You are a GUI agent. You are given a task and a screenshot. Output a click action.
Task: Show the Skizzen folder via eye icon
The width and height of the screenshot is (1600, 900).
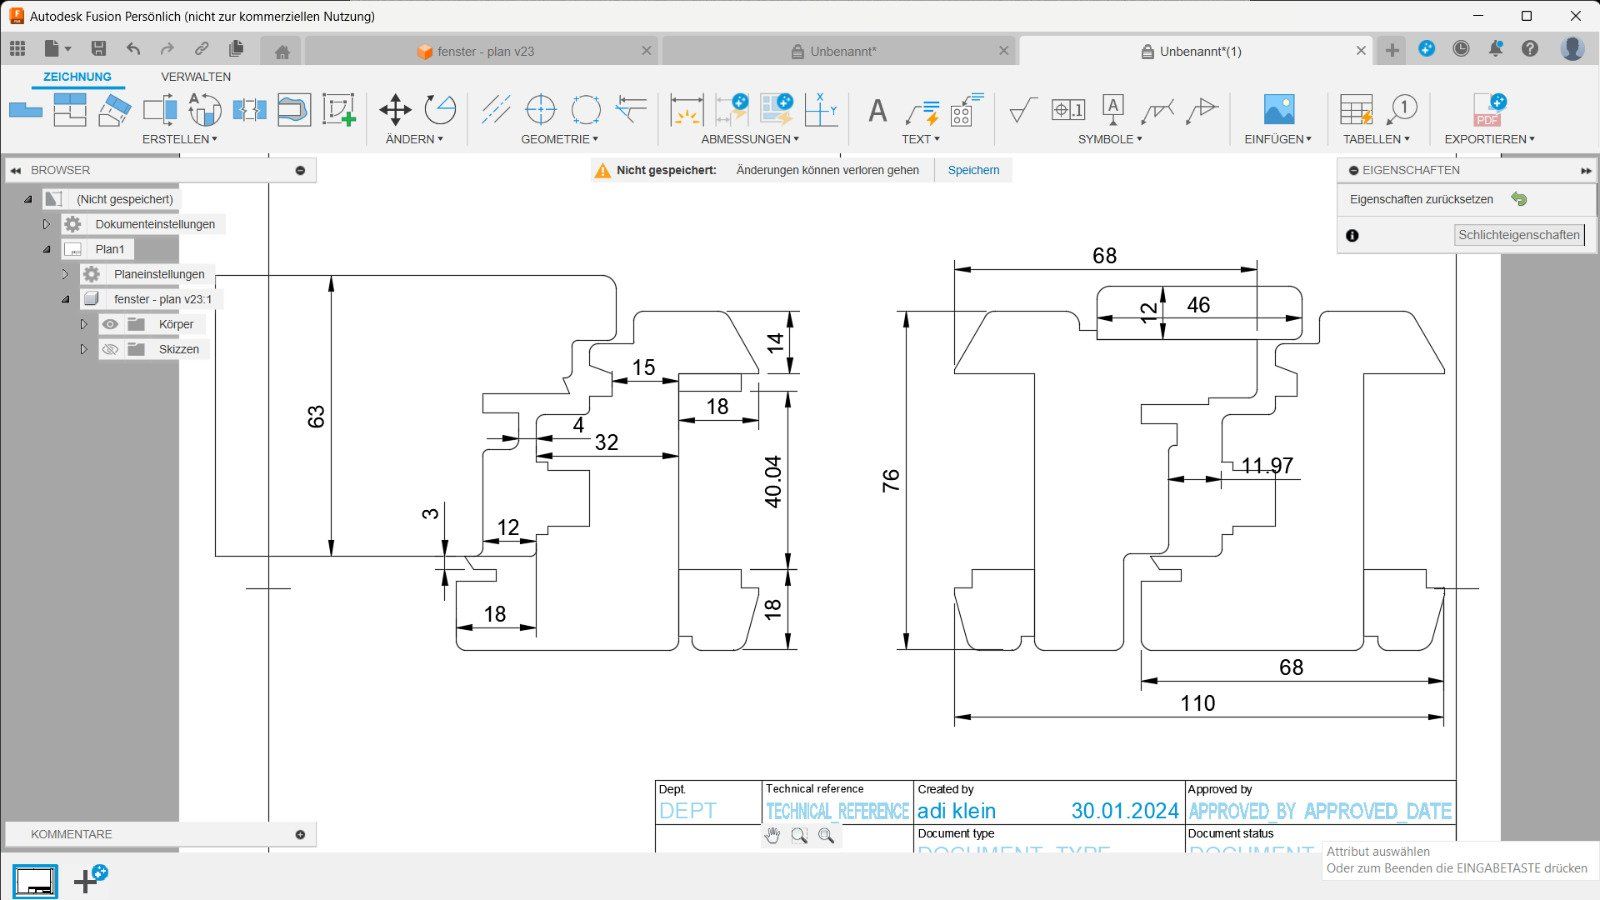pos(110,349)
